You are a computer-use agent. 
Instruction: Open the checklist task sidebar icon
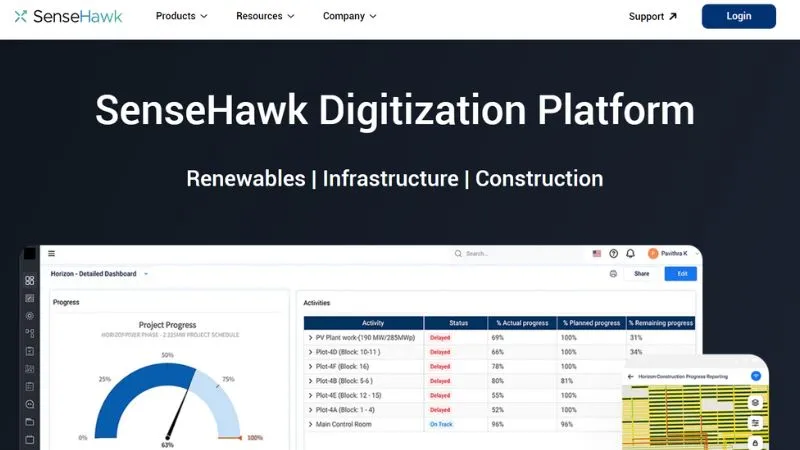[30, 351]
